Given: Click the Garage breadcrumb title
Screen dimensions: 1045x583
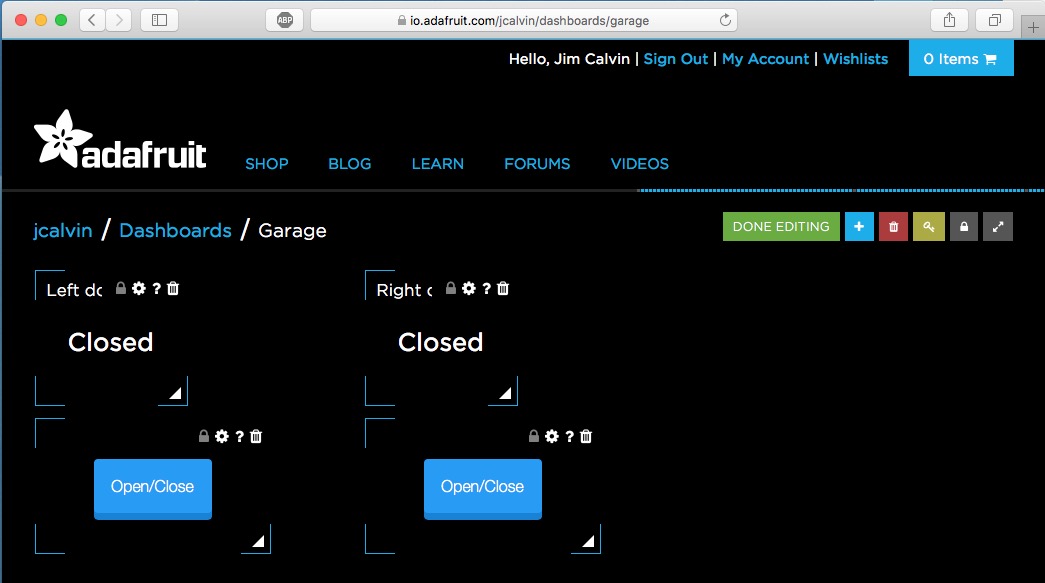Looking at the screenshot, I should click(293, 231).
